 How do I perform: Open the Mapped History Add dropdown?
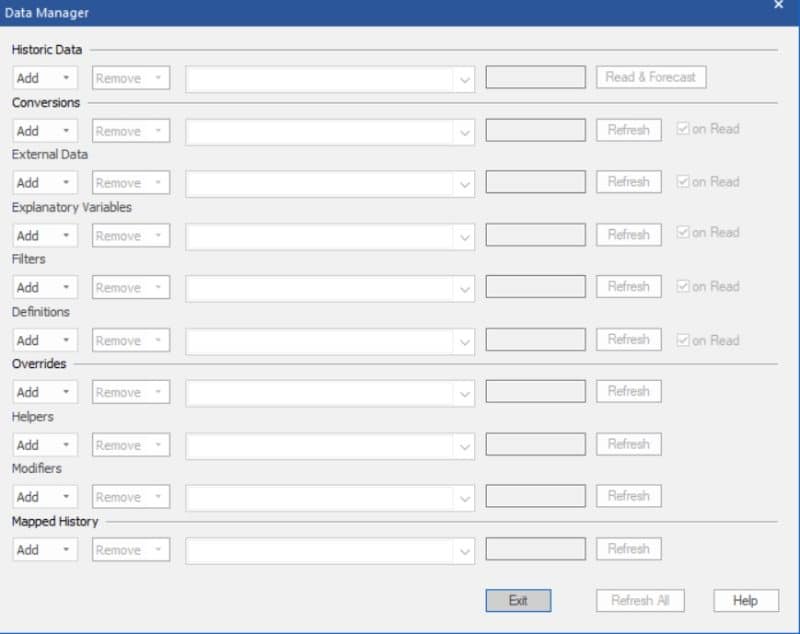point(44,549)
